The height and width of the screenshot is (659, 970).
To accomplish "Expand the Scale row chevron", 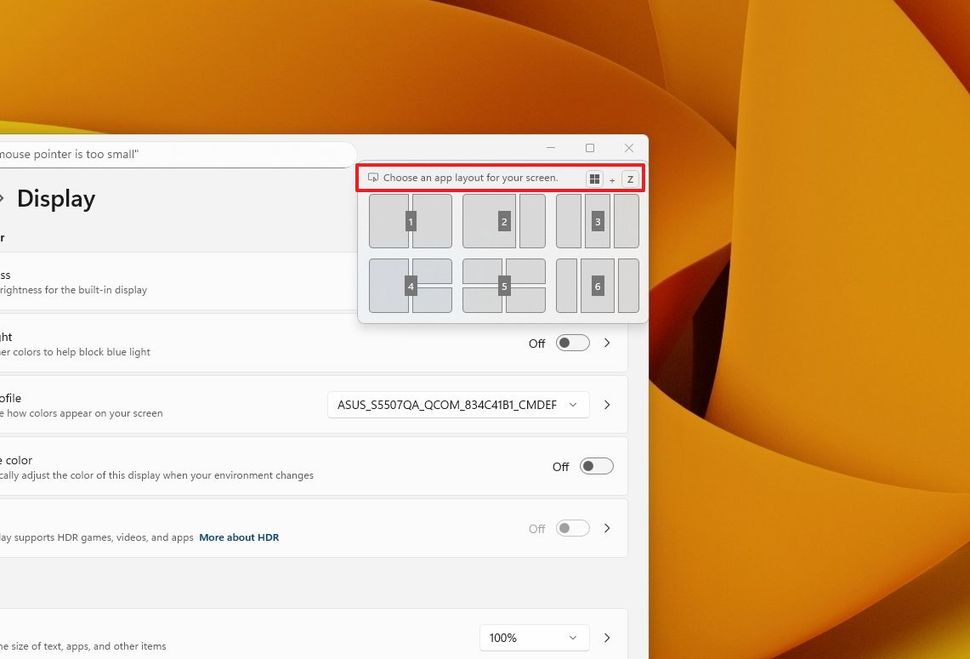I will (x=607, y=637).
